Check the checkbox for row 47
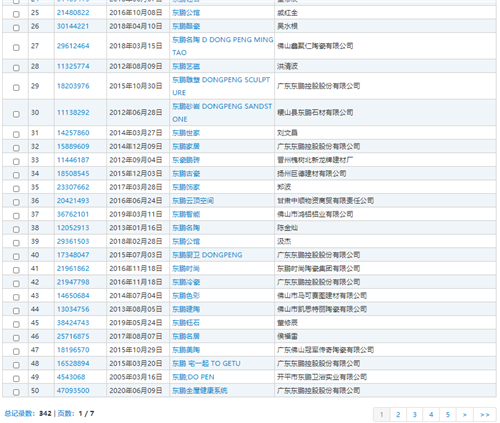The height and width of the screenshot is (423, 500). click(x=16, y=352)
